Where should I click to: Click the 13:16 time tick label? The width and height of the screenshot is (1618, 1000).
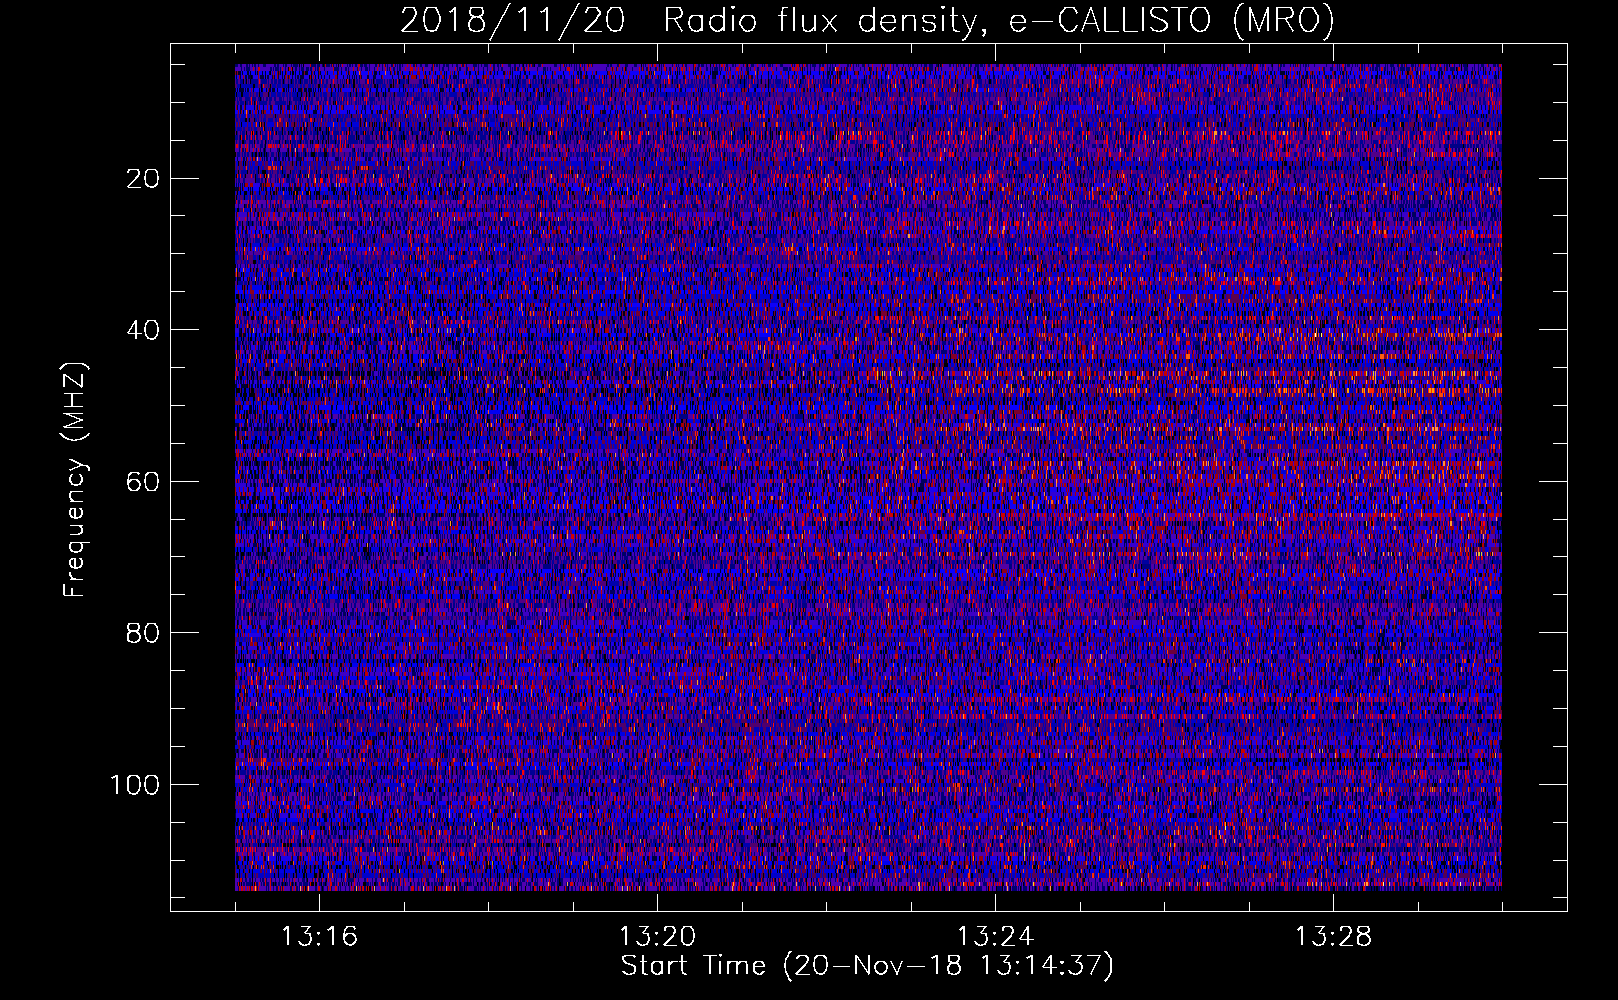pos(319,937)
